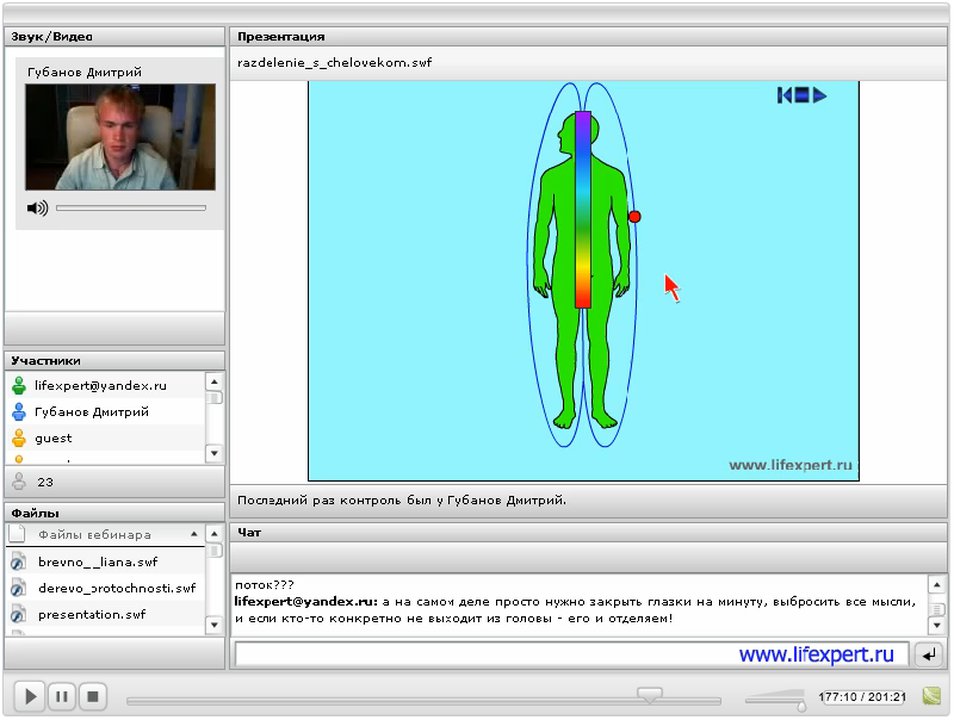This screenshot has height=720, width=954.
Task: Click the file icon for derevo_protochnosti.swf
Action: pos(18,588)
